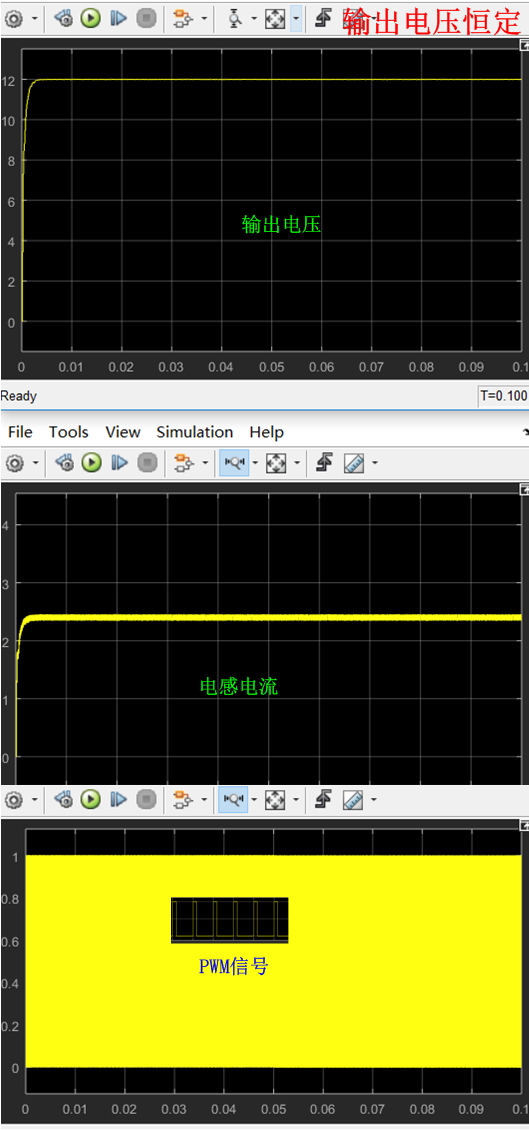This screenshot has height=1130, width=529.
Task: Expand scale axes dropdown in inductor current scope
Action: (x=295, y=463)
